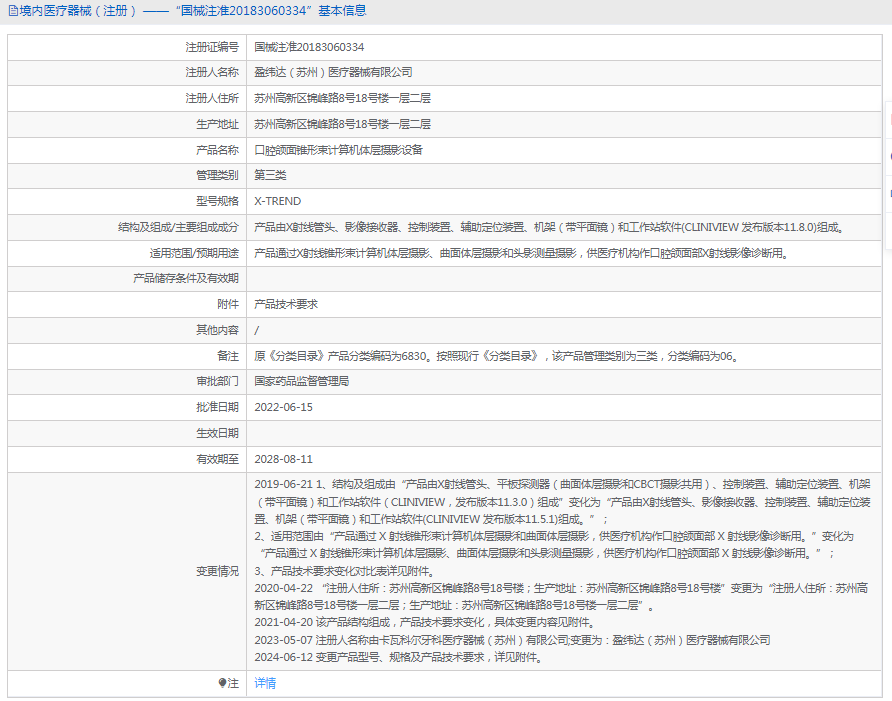Select the 2021-04-20 change entry
892x701 pixels.
(425, 622)
